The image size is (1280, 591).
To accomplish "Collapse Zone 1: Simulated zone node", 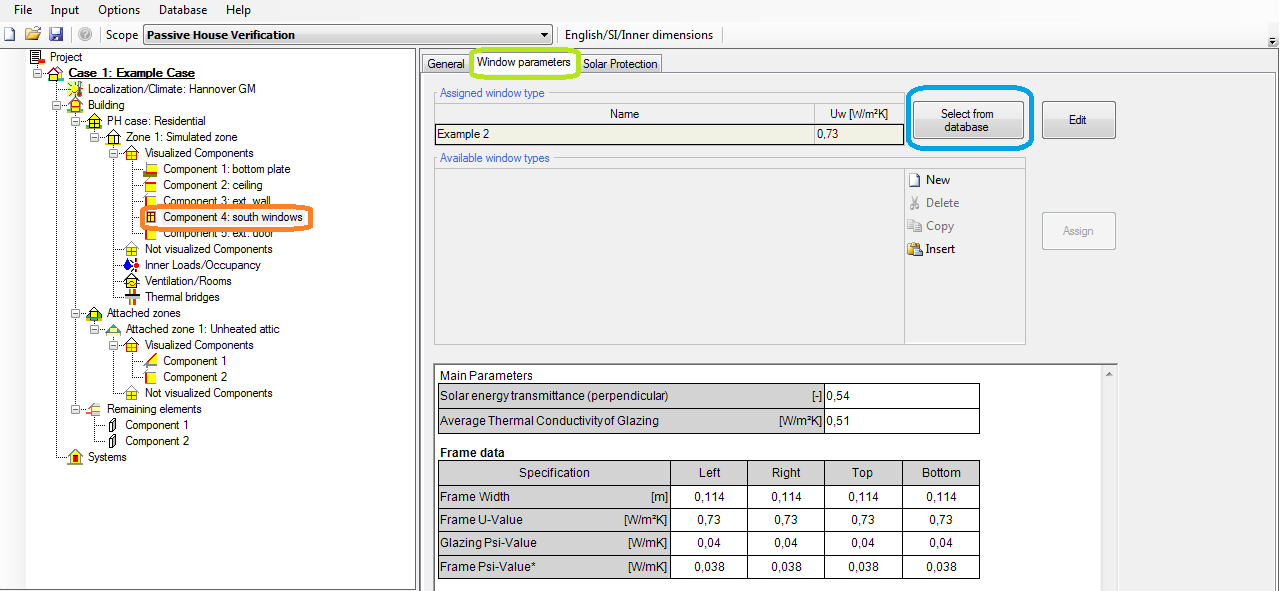I will click(94, 137).
